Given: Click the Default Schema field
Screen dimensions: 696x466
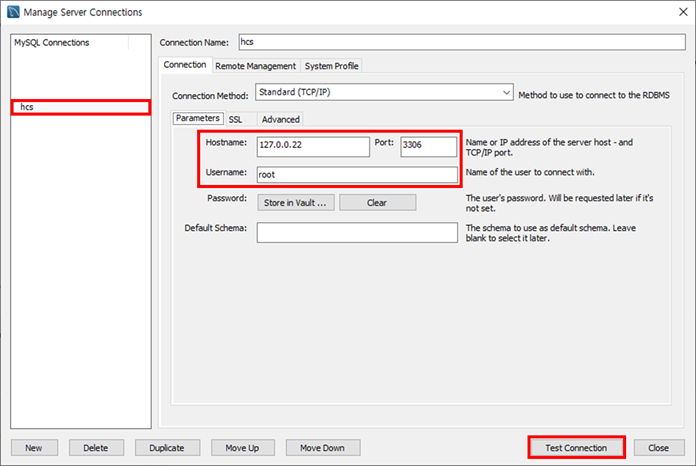Looking at the screenshot, I should click(x=357, y=233).
